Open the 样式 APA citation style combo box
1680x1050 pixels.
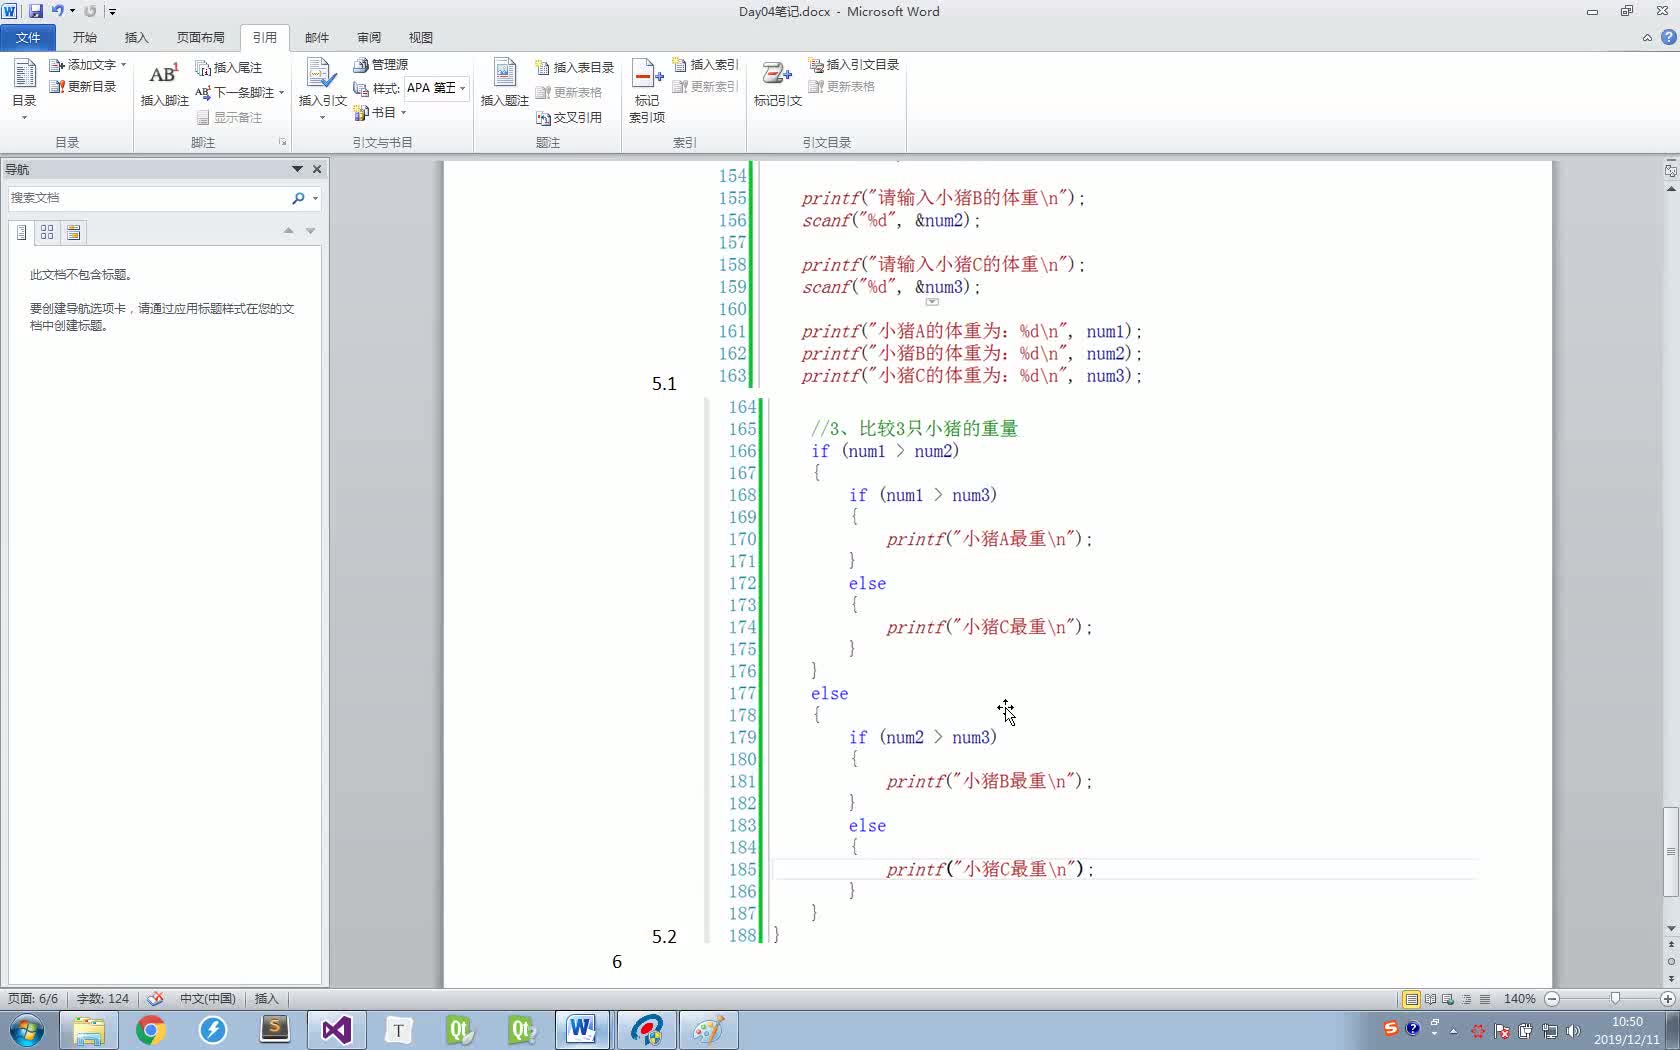pyautogui.click(x=436, y=88)
